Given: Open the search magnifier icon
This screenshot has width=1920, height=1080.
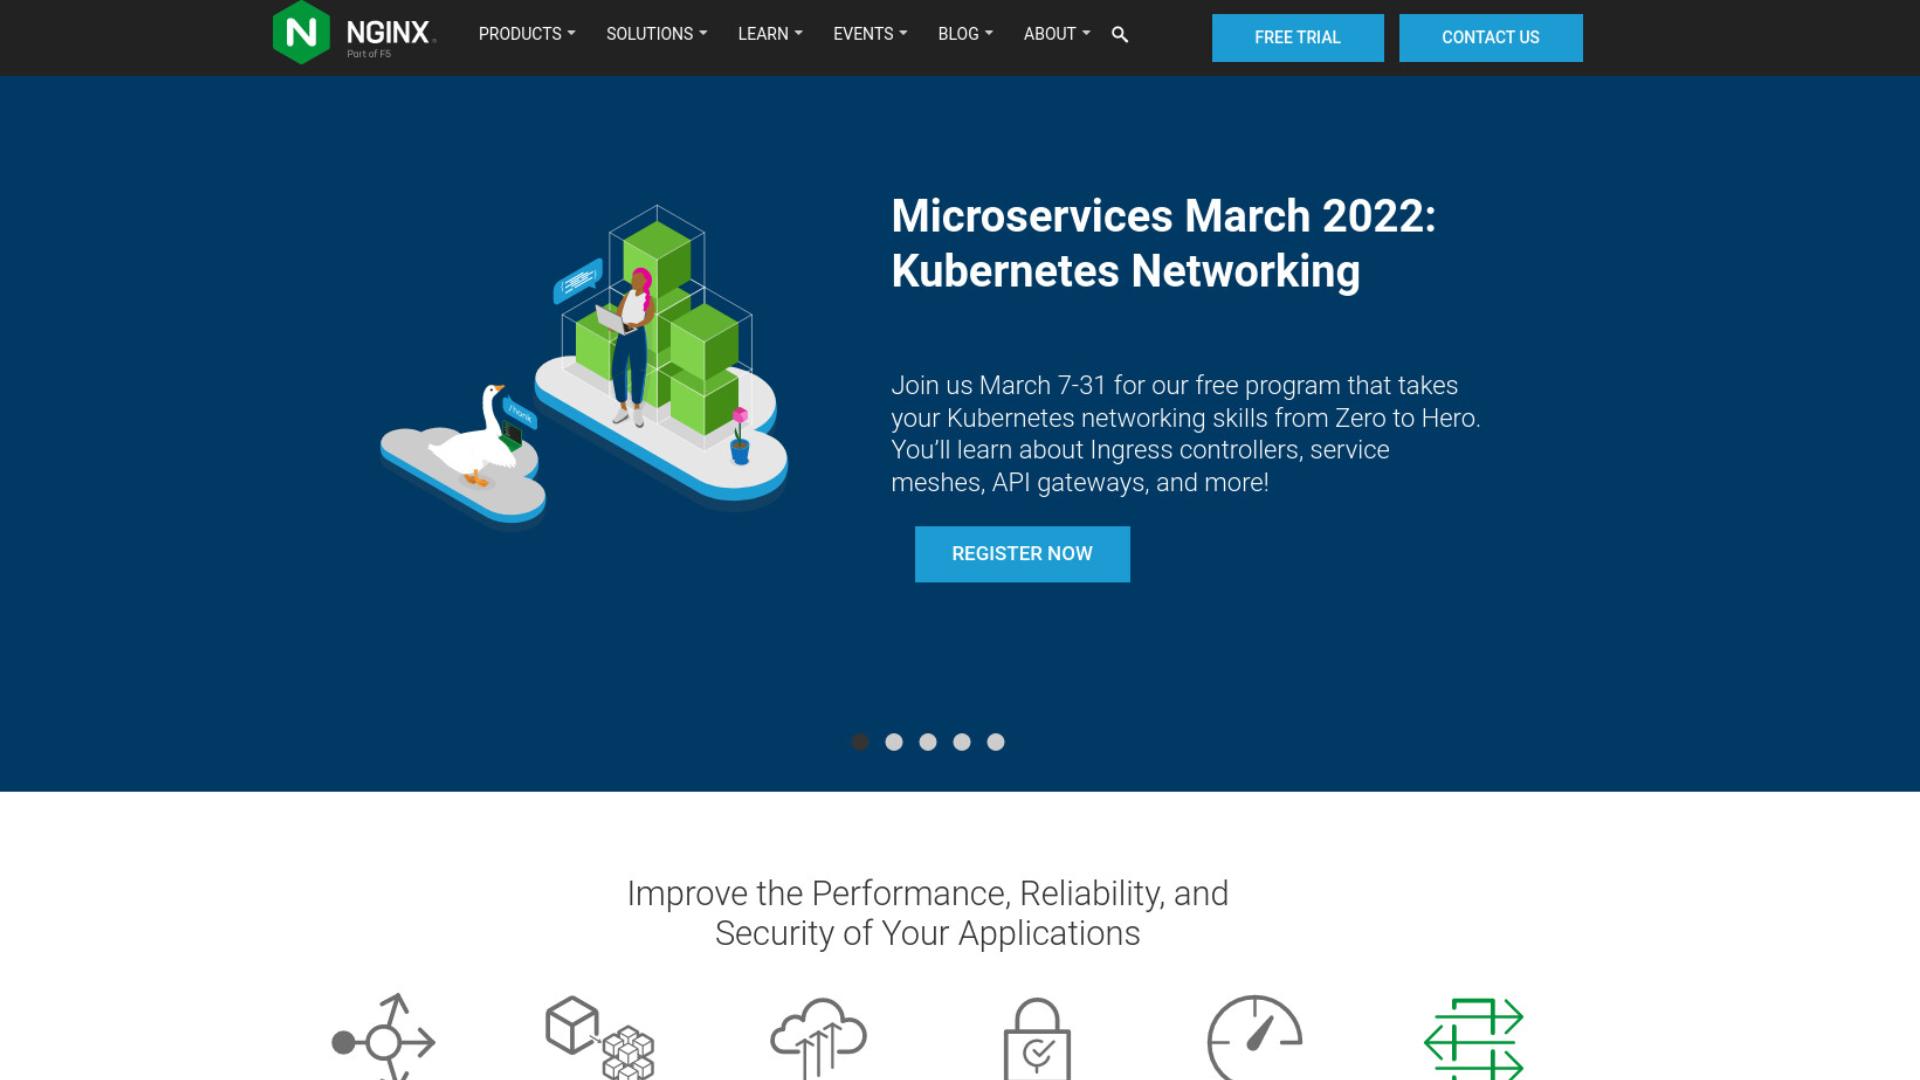Looking at the screenshot, I should pyautogui.click(x=1120, y=35).
